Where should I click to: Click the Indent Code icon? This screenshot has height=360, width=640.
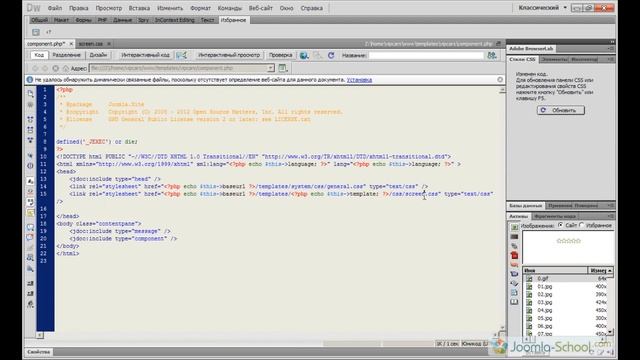(31, 283)
